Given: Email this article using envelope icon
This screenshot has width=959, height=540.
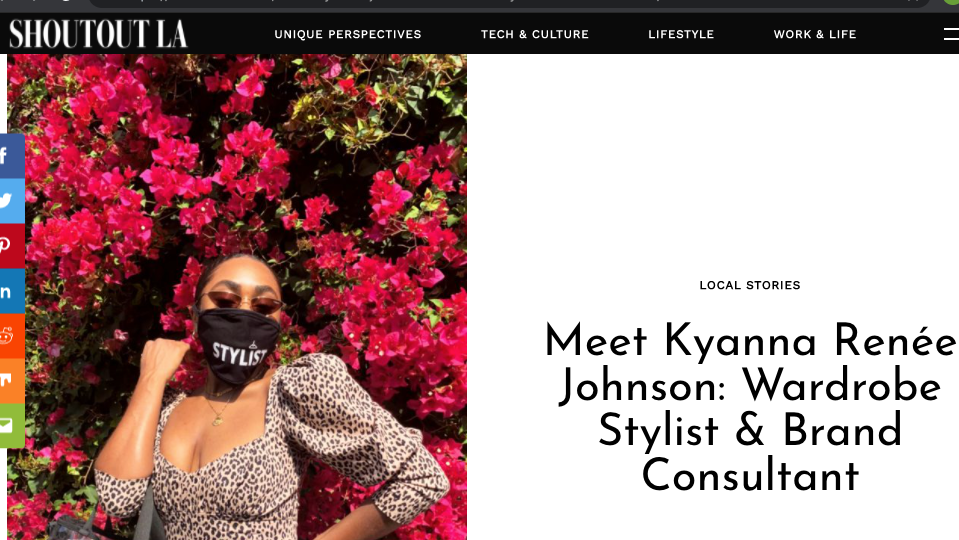Looking at the screenshot, I should point(11,425).
